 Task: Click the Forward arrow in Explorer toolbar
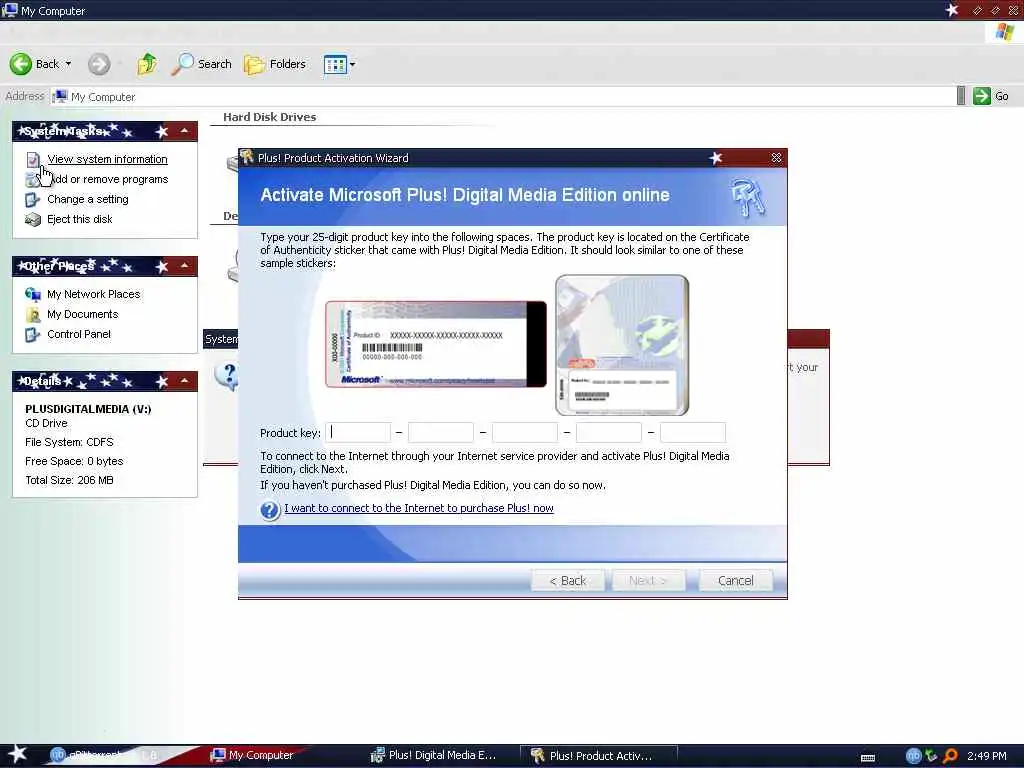click(x=99, y=64)
